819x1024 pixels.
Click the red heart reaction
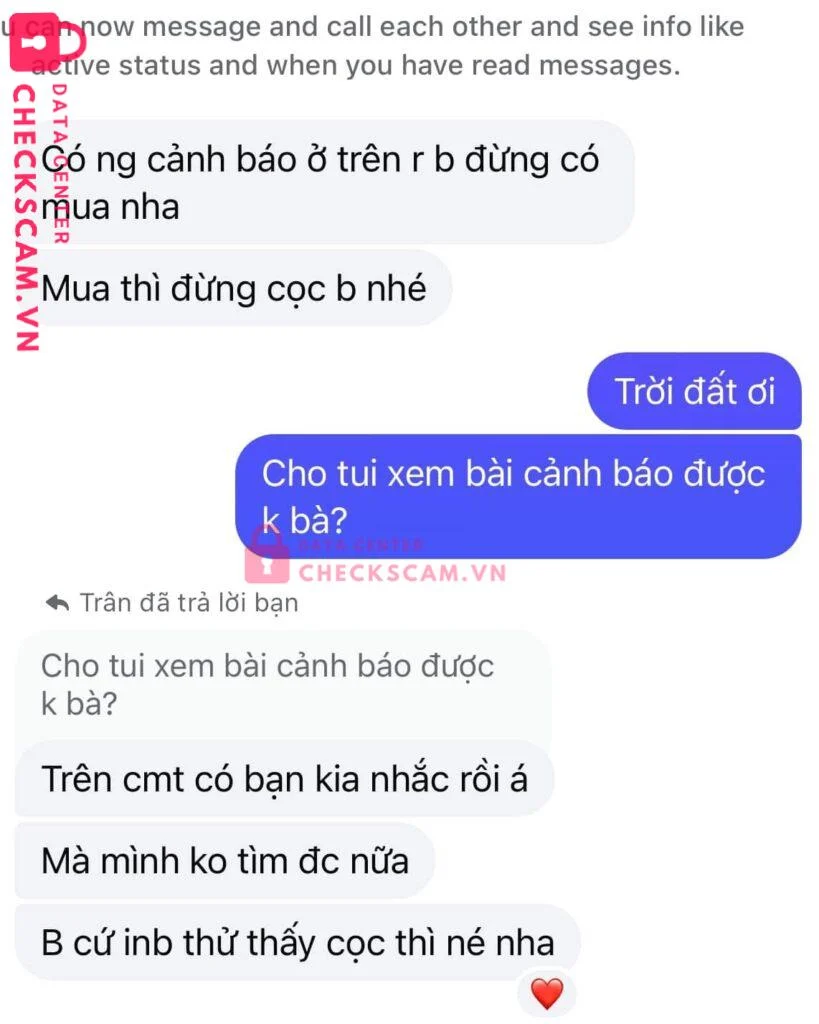(547, 993)
